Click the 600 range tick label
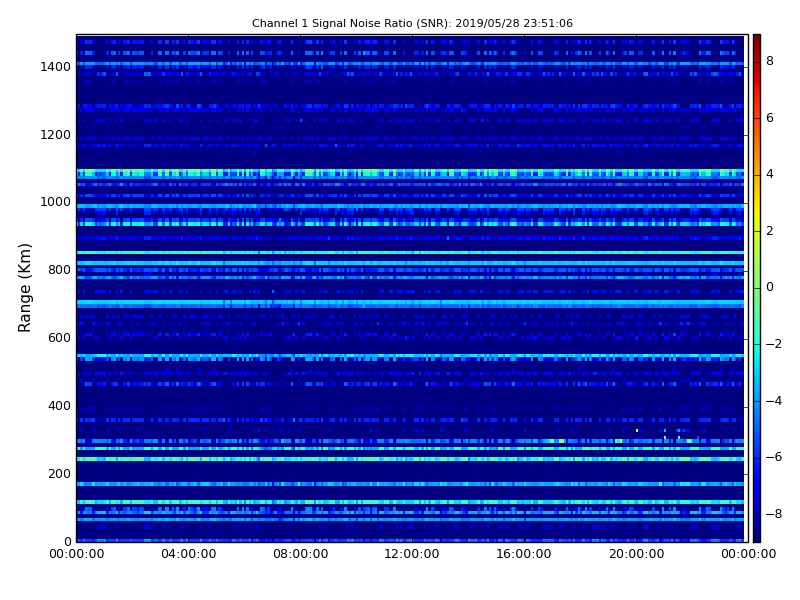 [59, 338]
